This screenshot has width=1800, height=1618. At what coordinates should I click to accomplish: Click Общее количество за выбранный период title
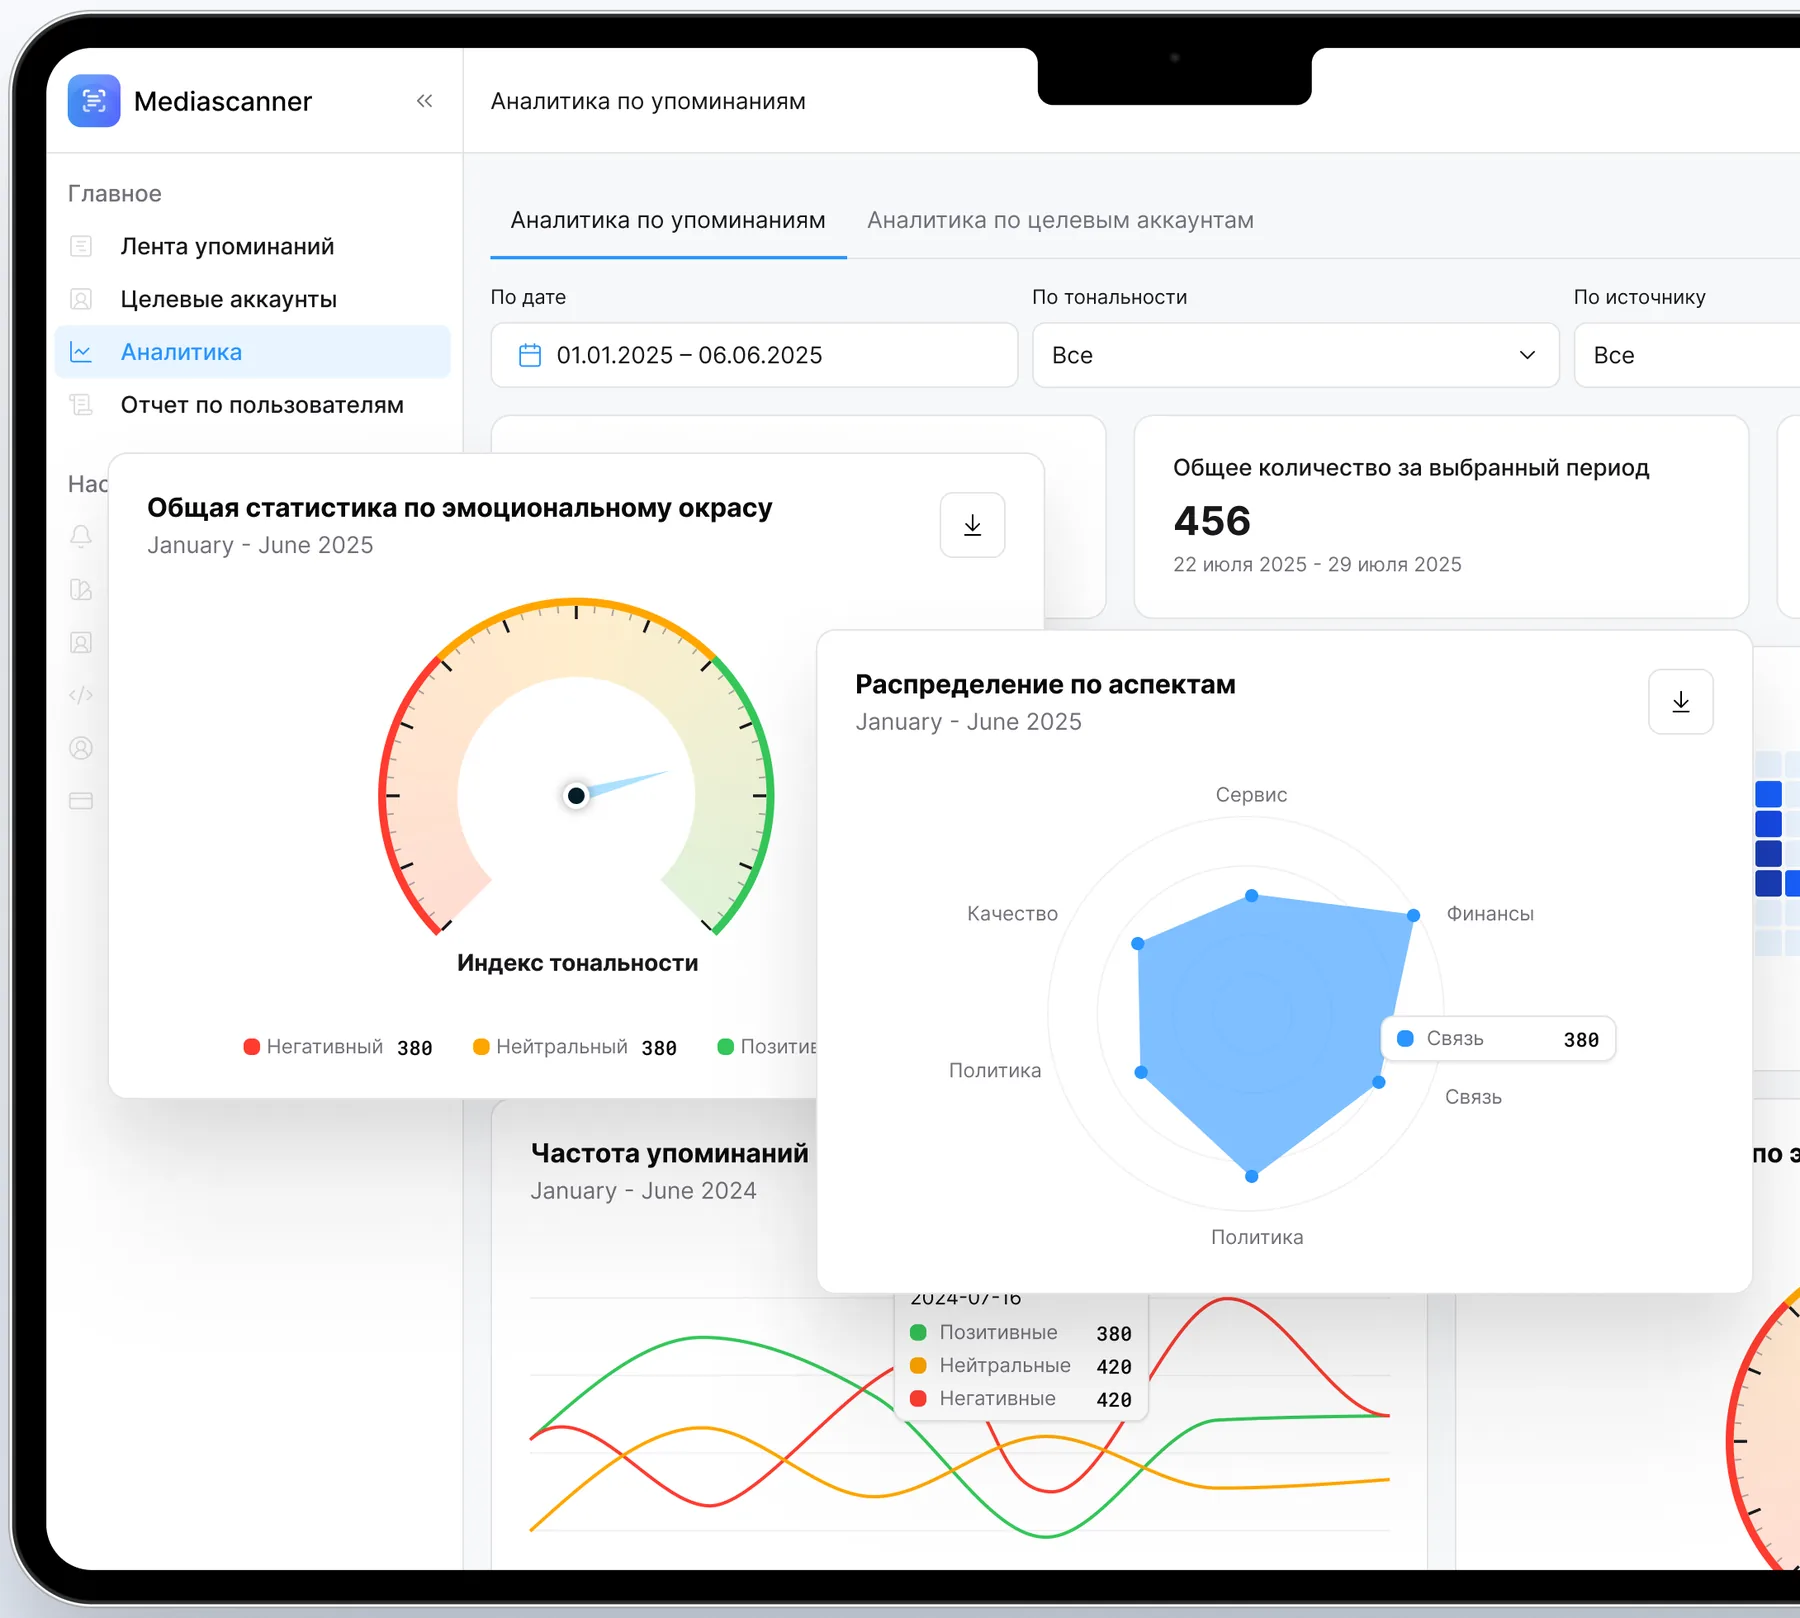(x=1411, y=467)
